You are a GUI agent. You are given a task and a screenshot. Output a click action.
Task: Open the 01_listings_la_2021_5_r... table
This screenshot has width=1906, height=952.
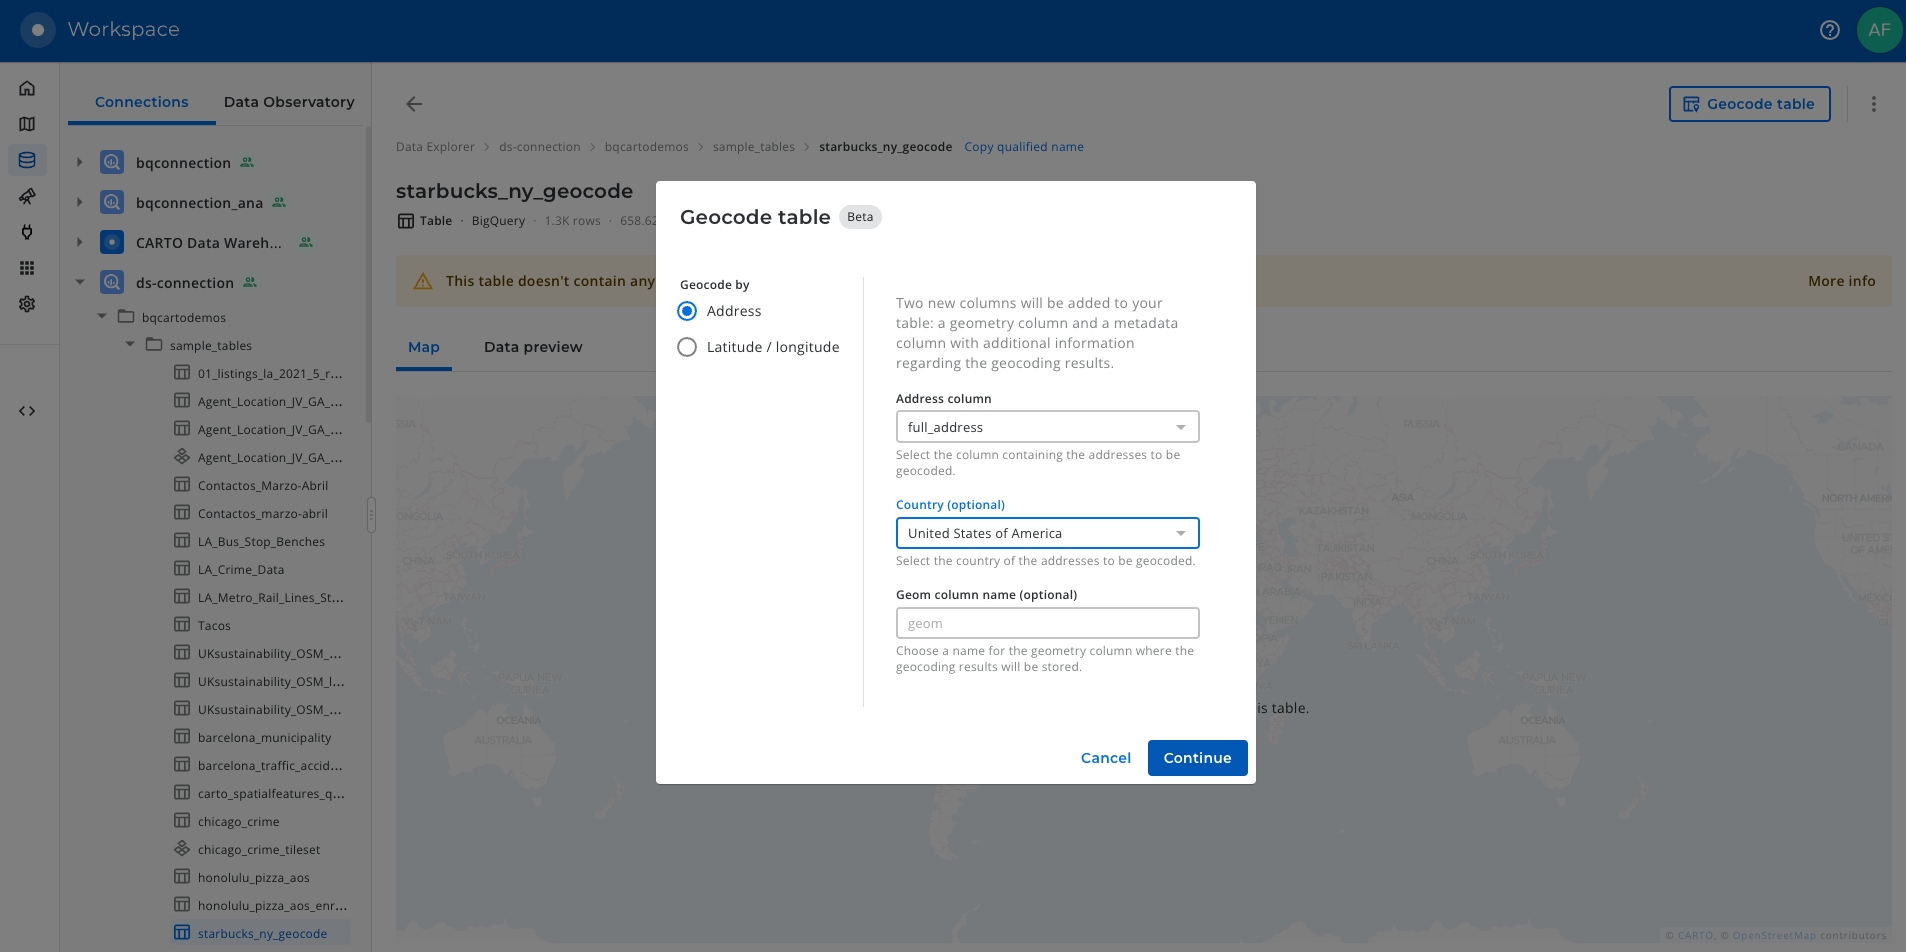(270, 373)
